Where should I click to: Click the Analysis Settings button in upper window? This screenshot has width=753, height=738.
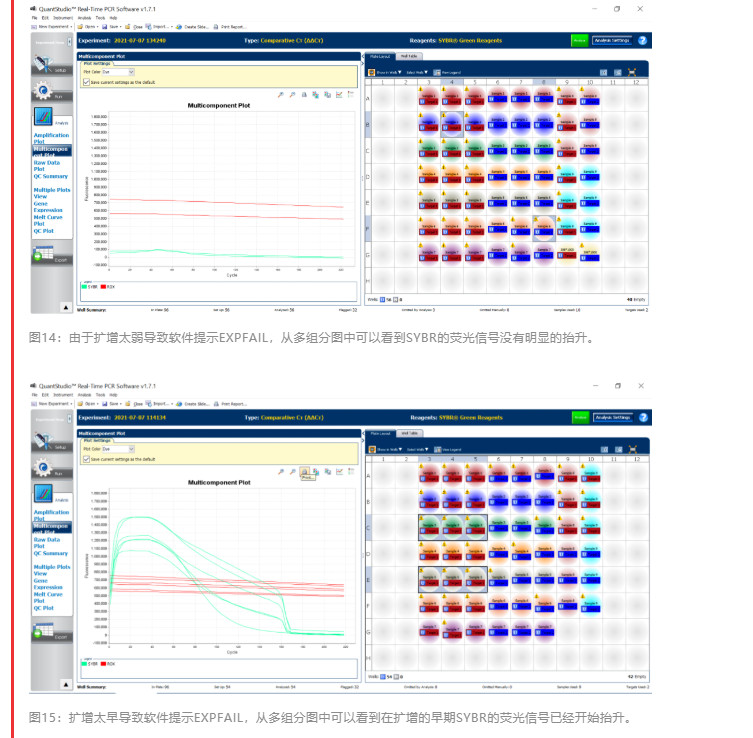(612, 40)
